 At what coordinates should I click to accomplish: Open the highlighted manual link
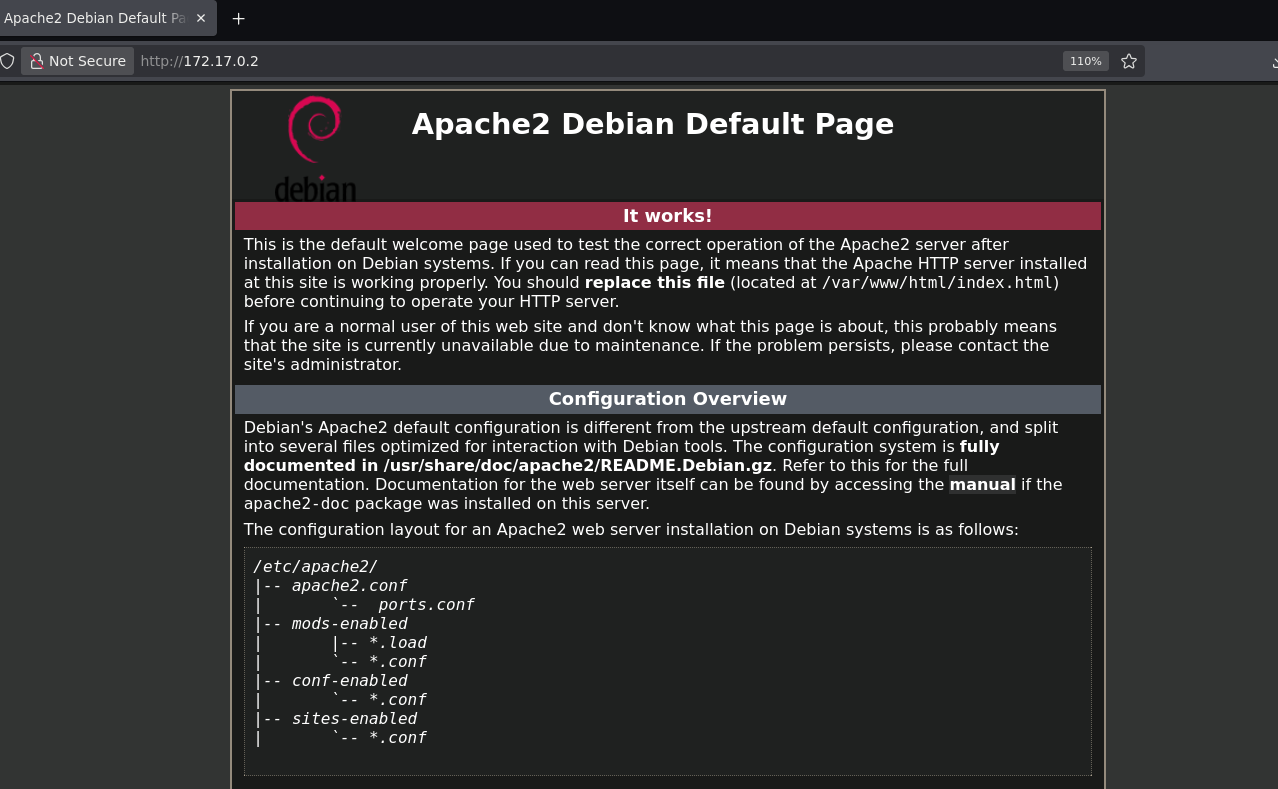tap(982, 484)
